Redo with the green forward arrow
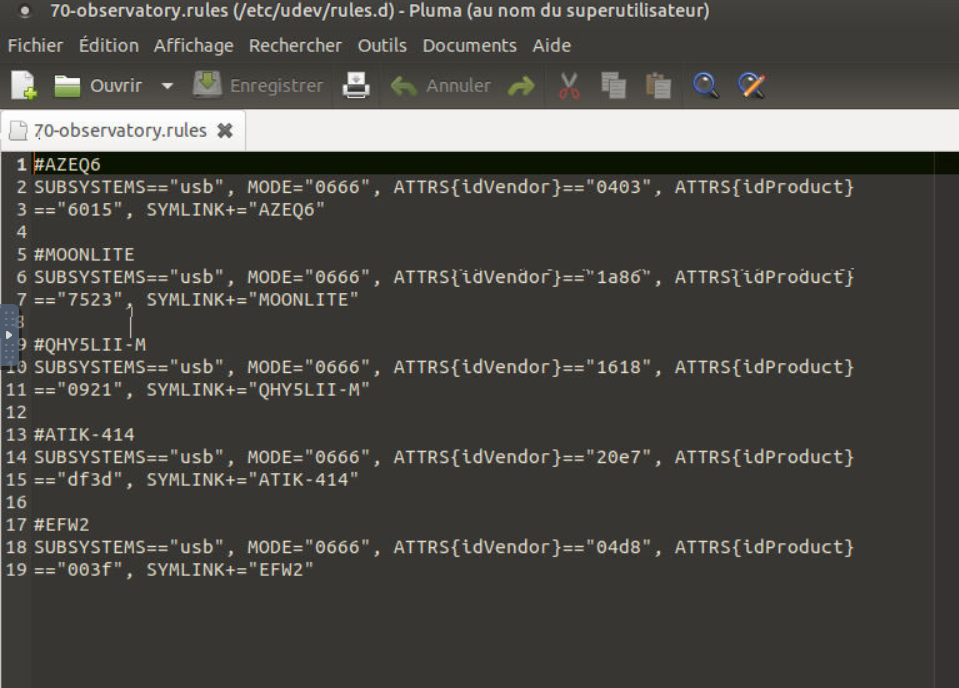Viewport: 959px width, 688px height. (521, 86)
